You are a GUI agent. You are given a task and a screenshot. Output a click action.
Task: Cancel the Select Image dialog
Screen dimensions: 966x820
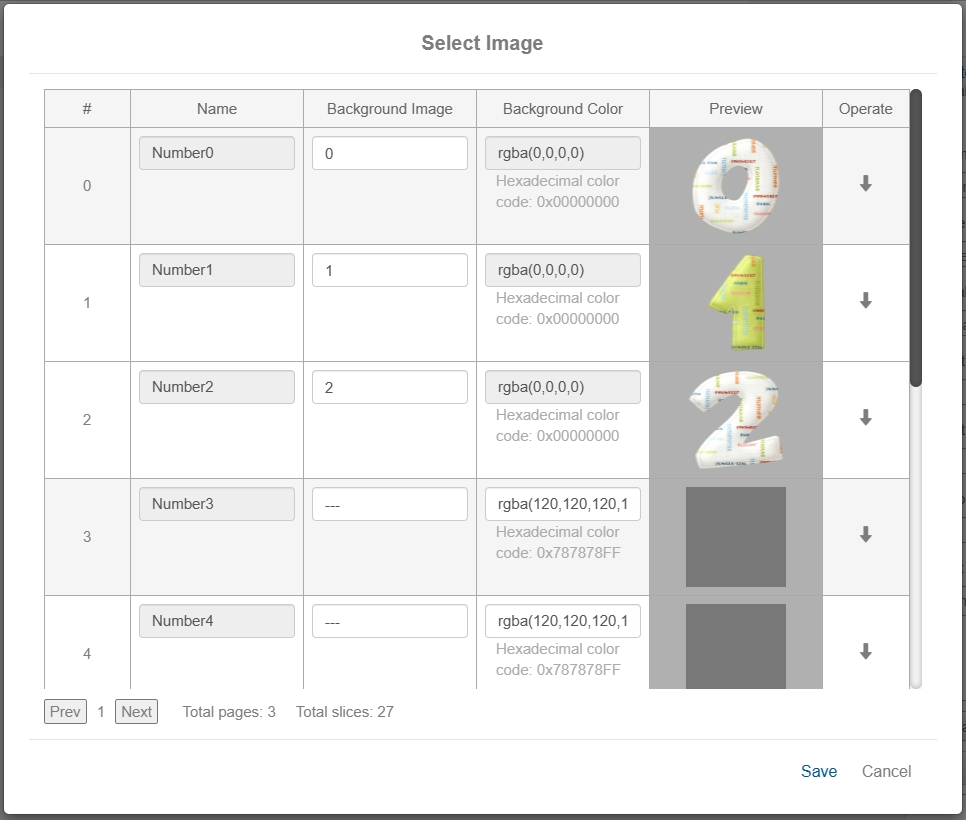(886, 771)
